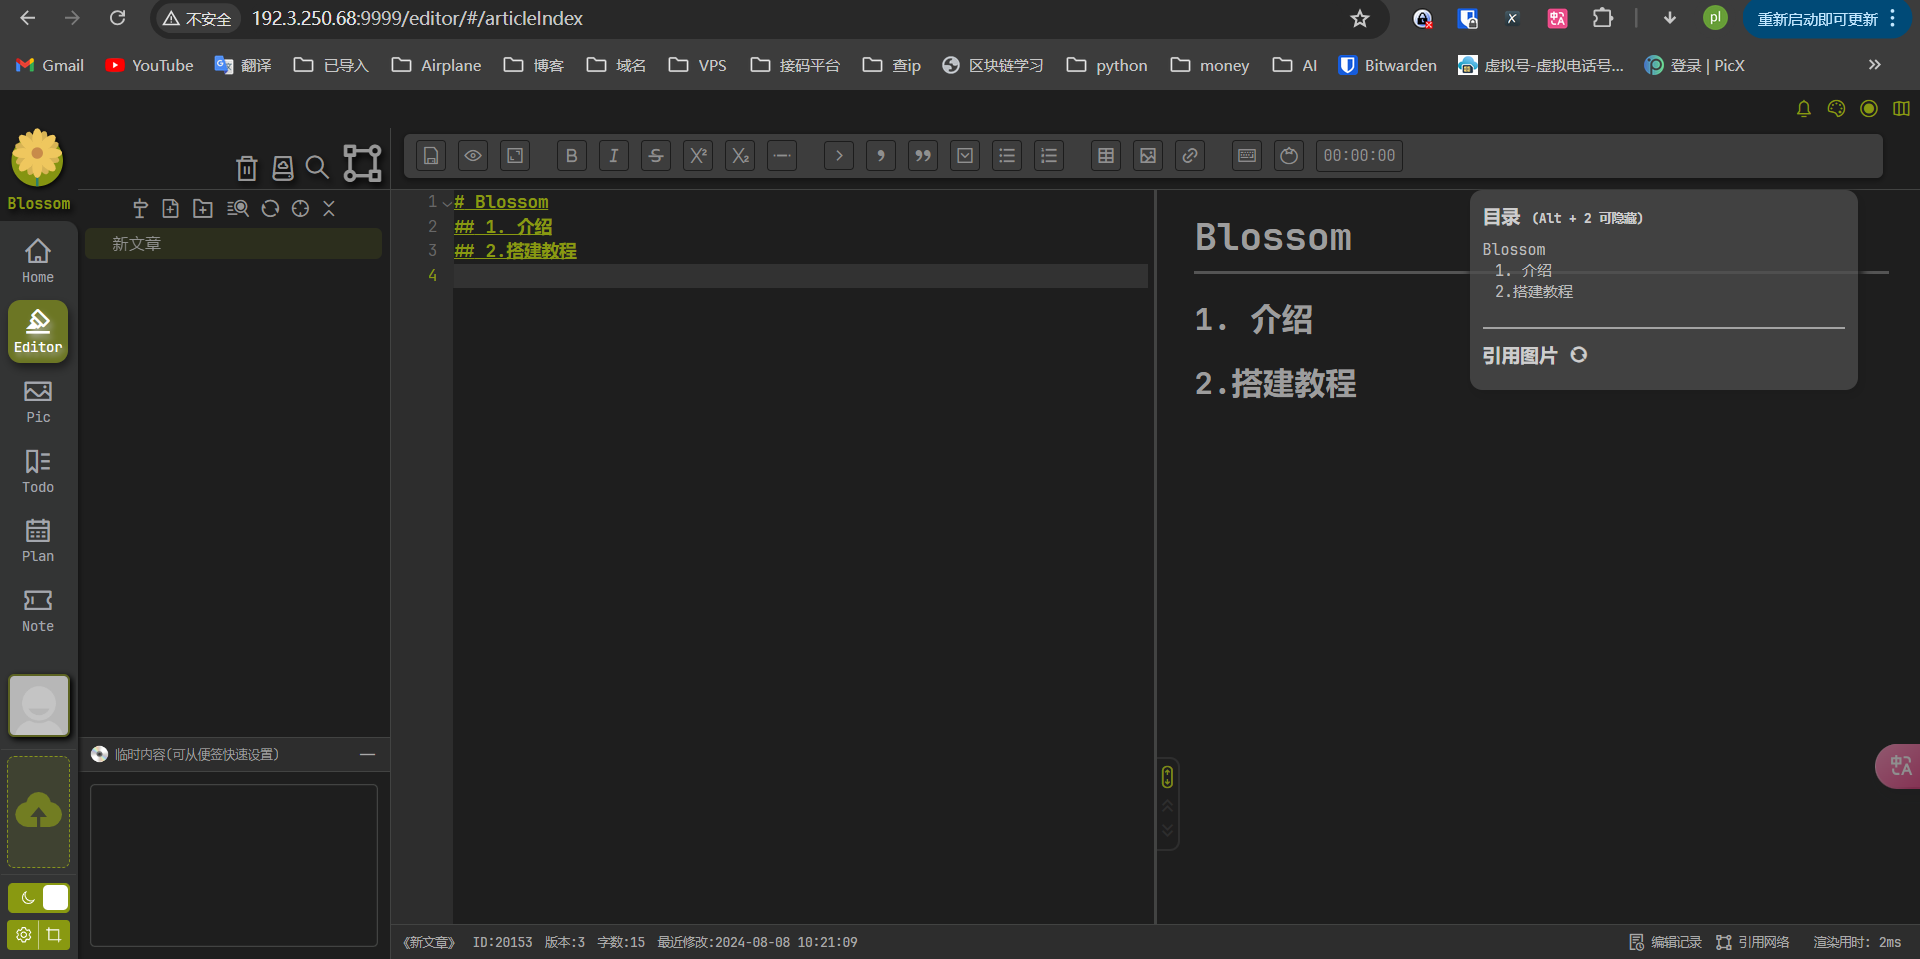This screenshot has width=1920, height=959.
Task: Open the article search magnifier icon
Action: (x=317, y=168)
